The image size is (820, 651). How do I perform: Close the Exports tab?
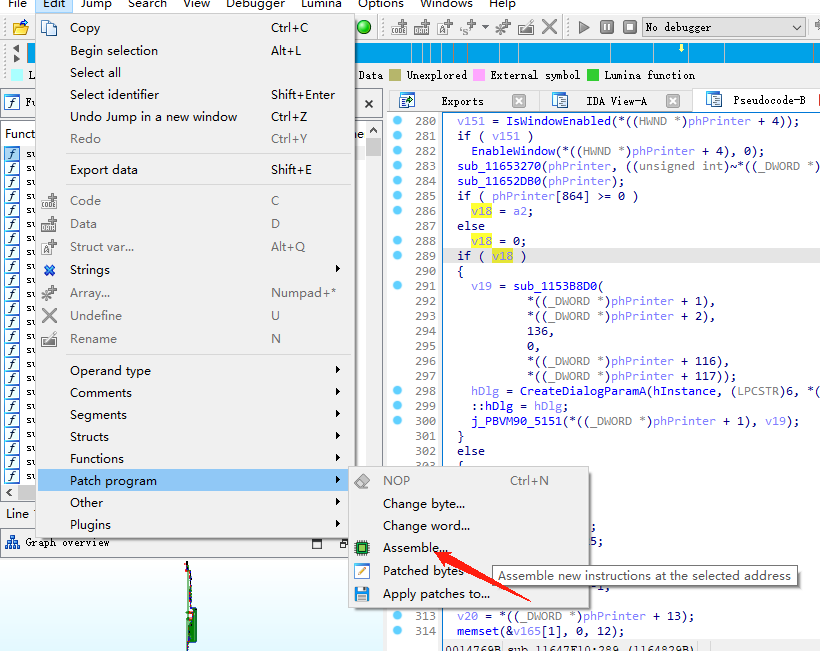(x=519, y=101)
